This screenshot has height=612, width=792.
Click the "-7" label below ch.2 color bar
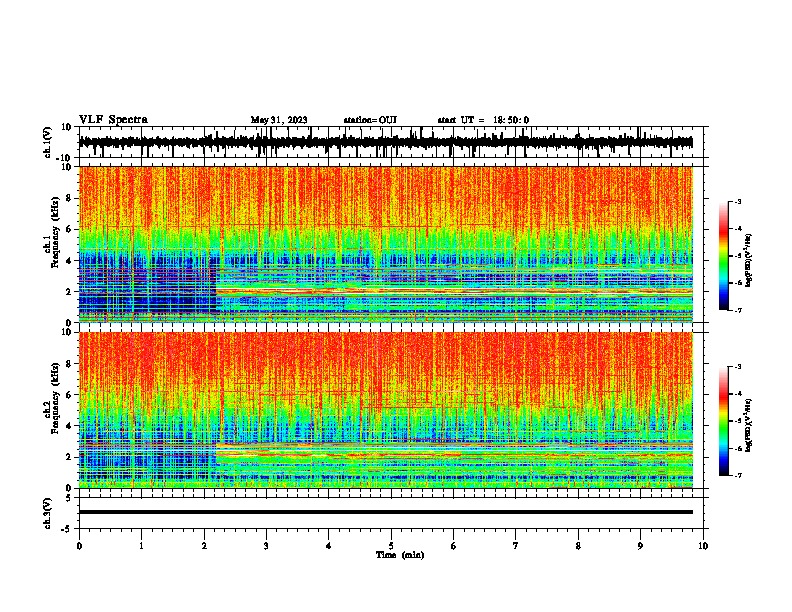[x=738, y=475]
